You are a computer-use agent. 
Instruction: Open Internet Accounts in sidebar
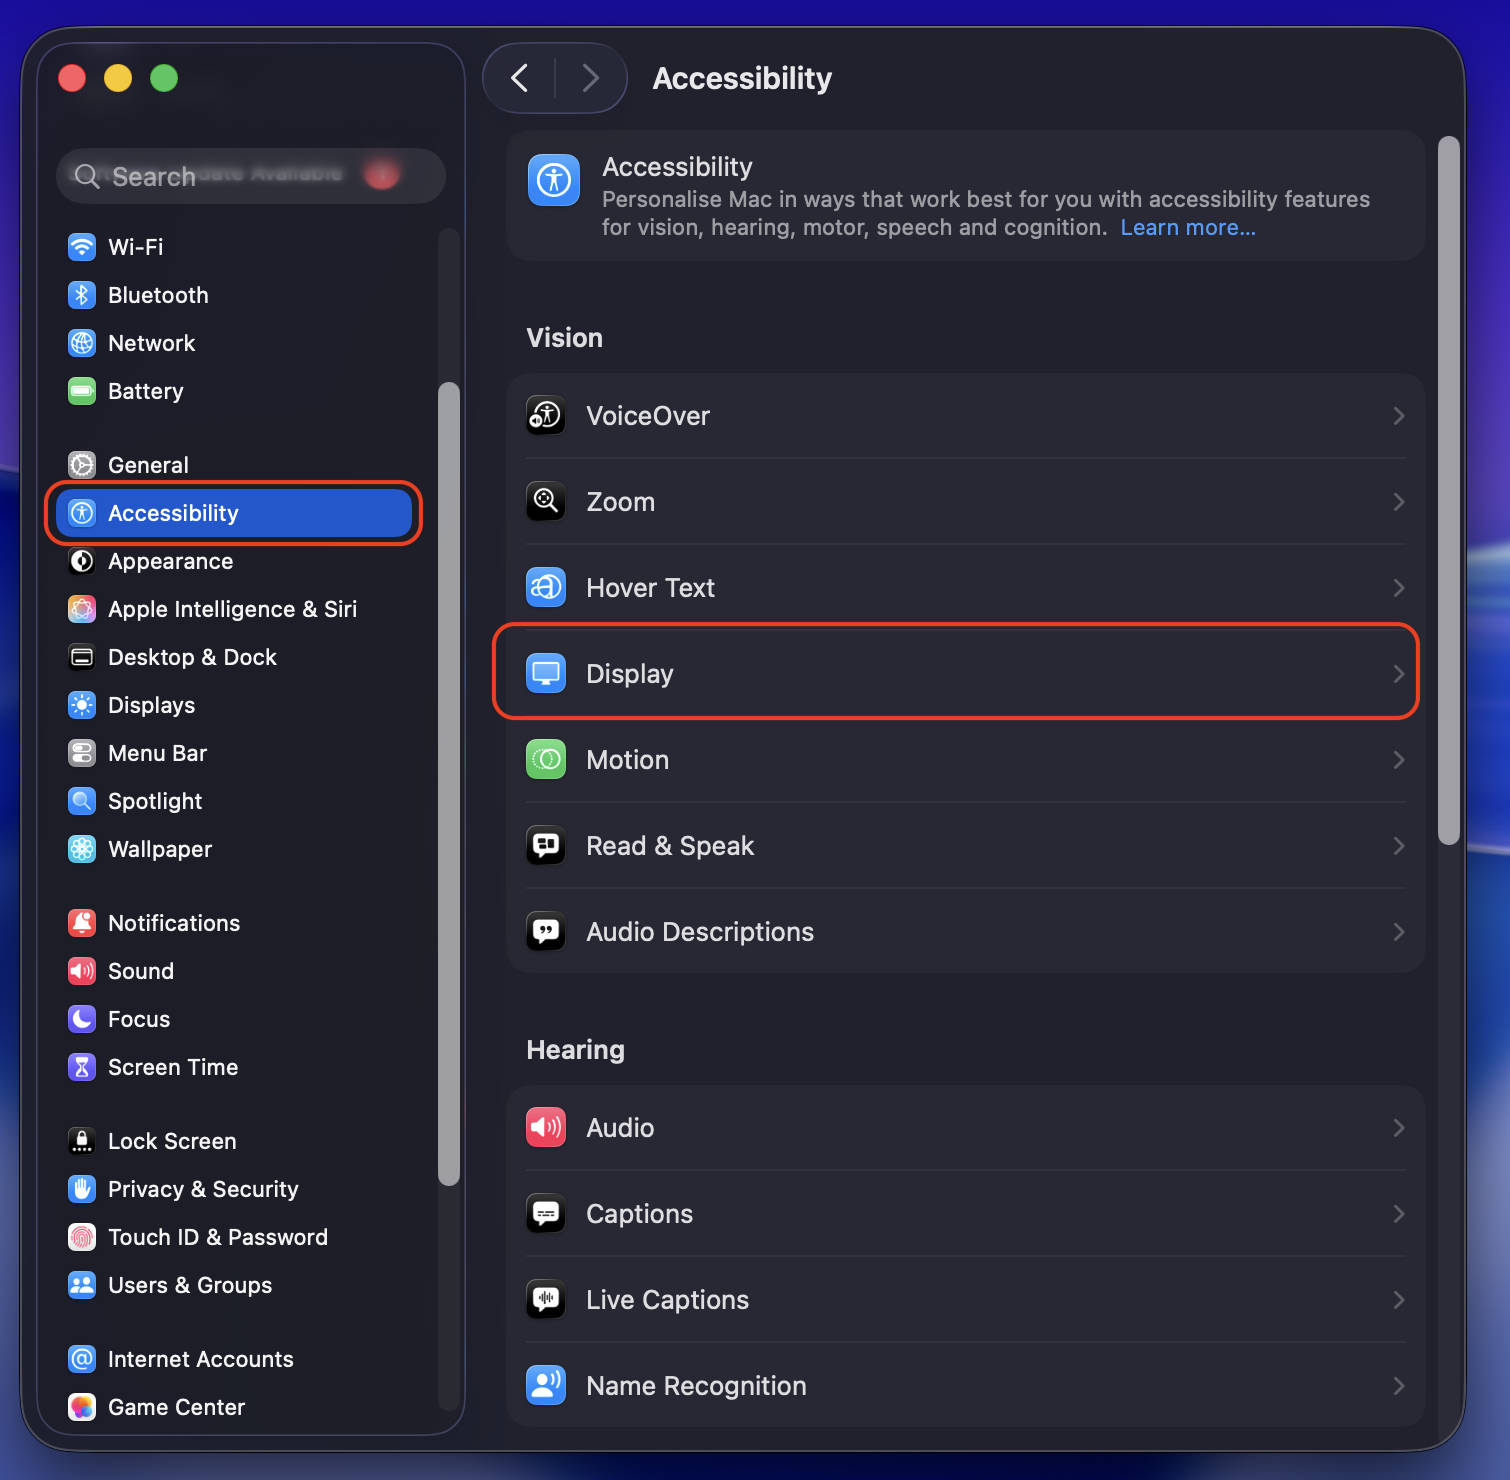[234, 1358]
